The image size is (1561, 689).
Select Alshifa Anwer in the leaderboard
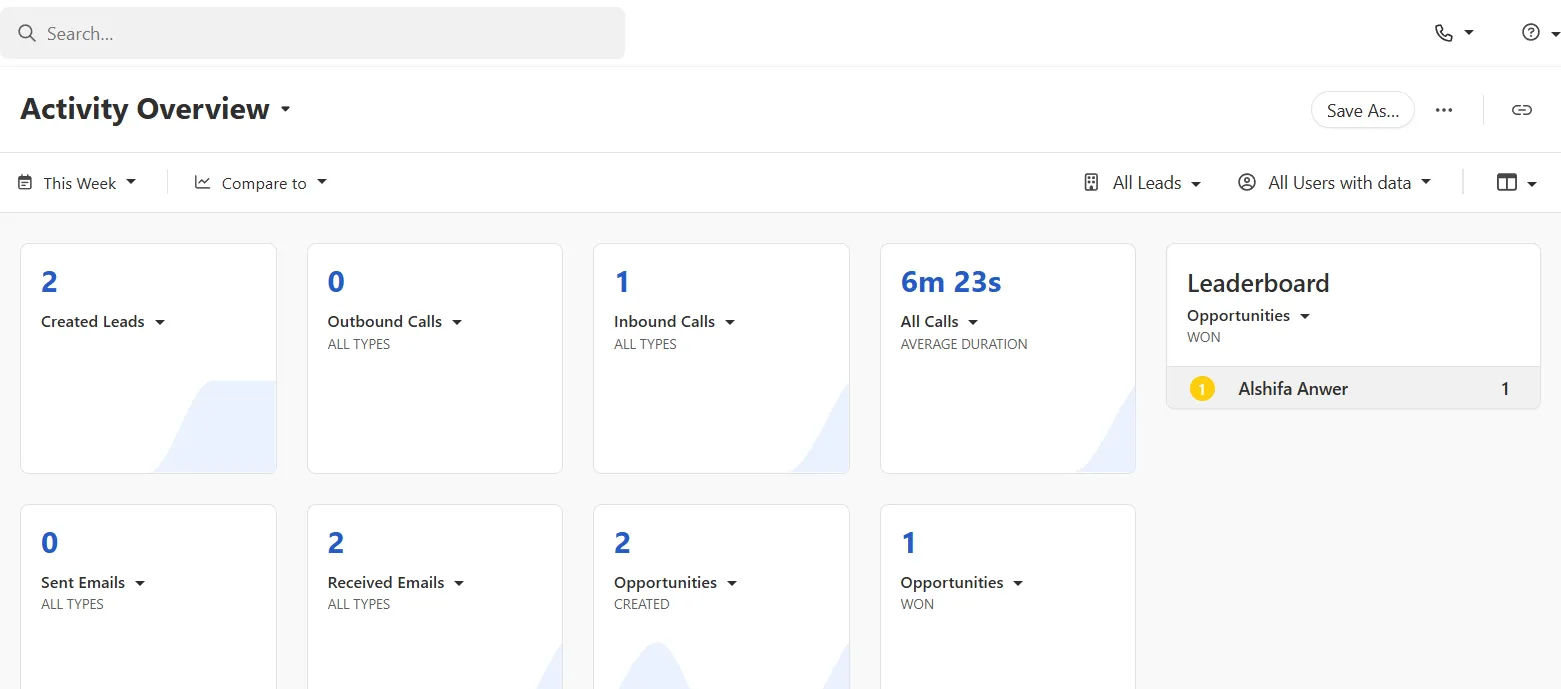(1292, 389)
